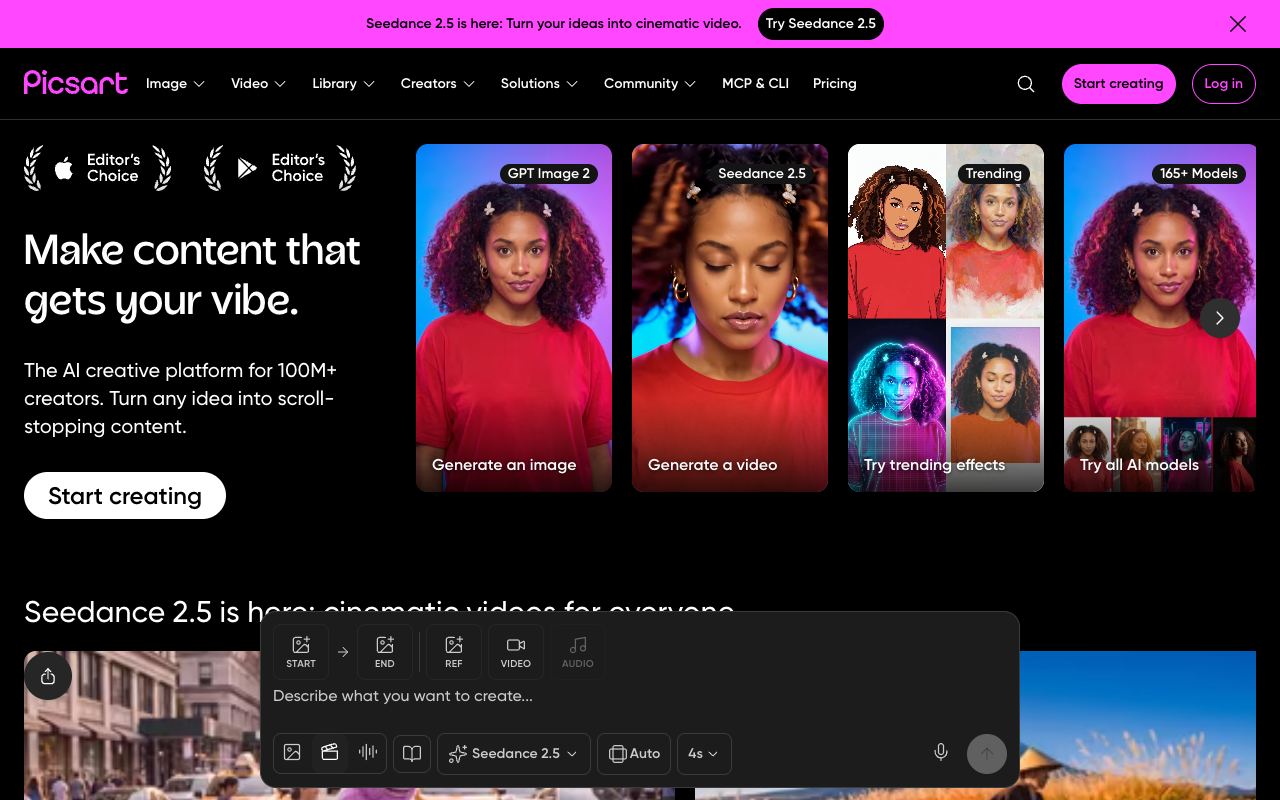
Task: Open the Auto aspect ratio selector
Action: point(634,754)
